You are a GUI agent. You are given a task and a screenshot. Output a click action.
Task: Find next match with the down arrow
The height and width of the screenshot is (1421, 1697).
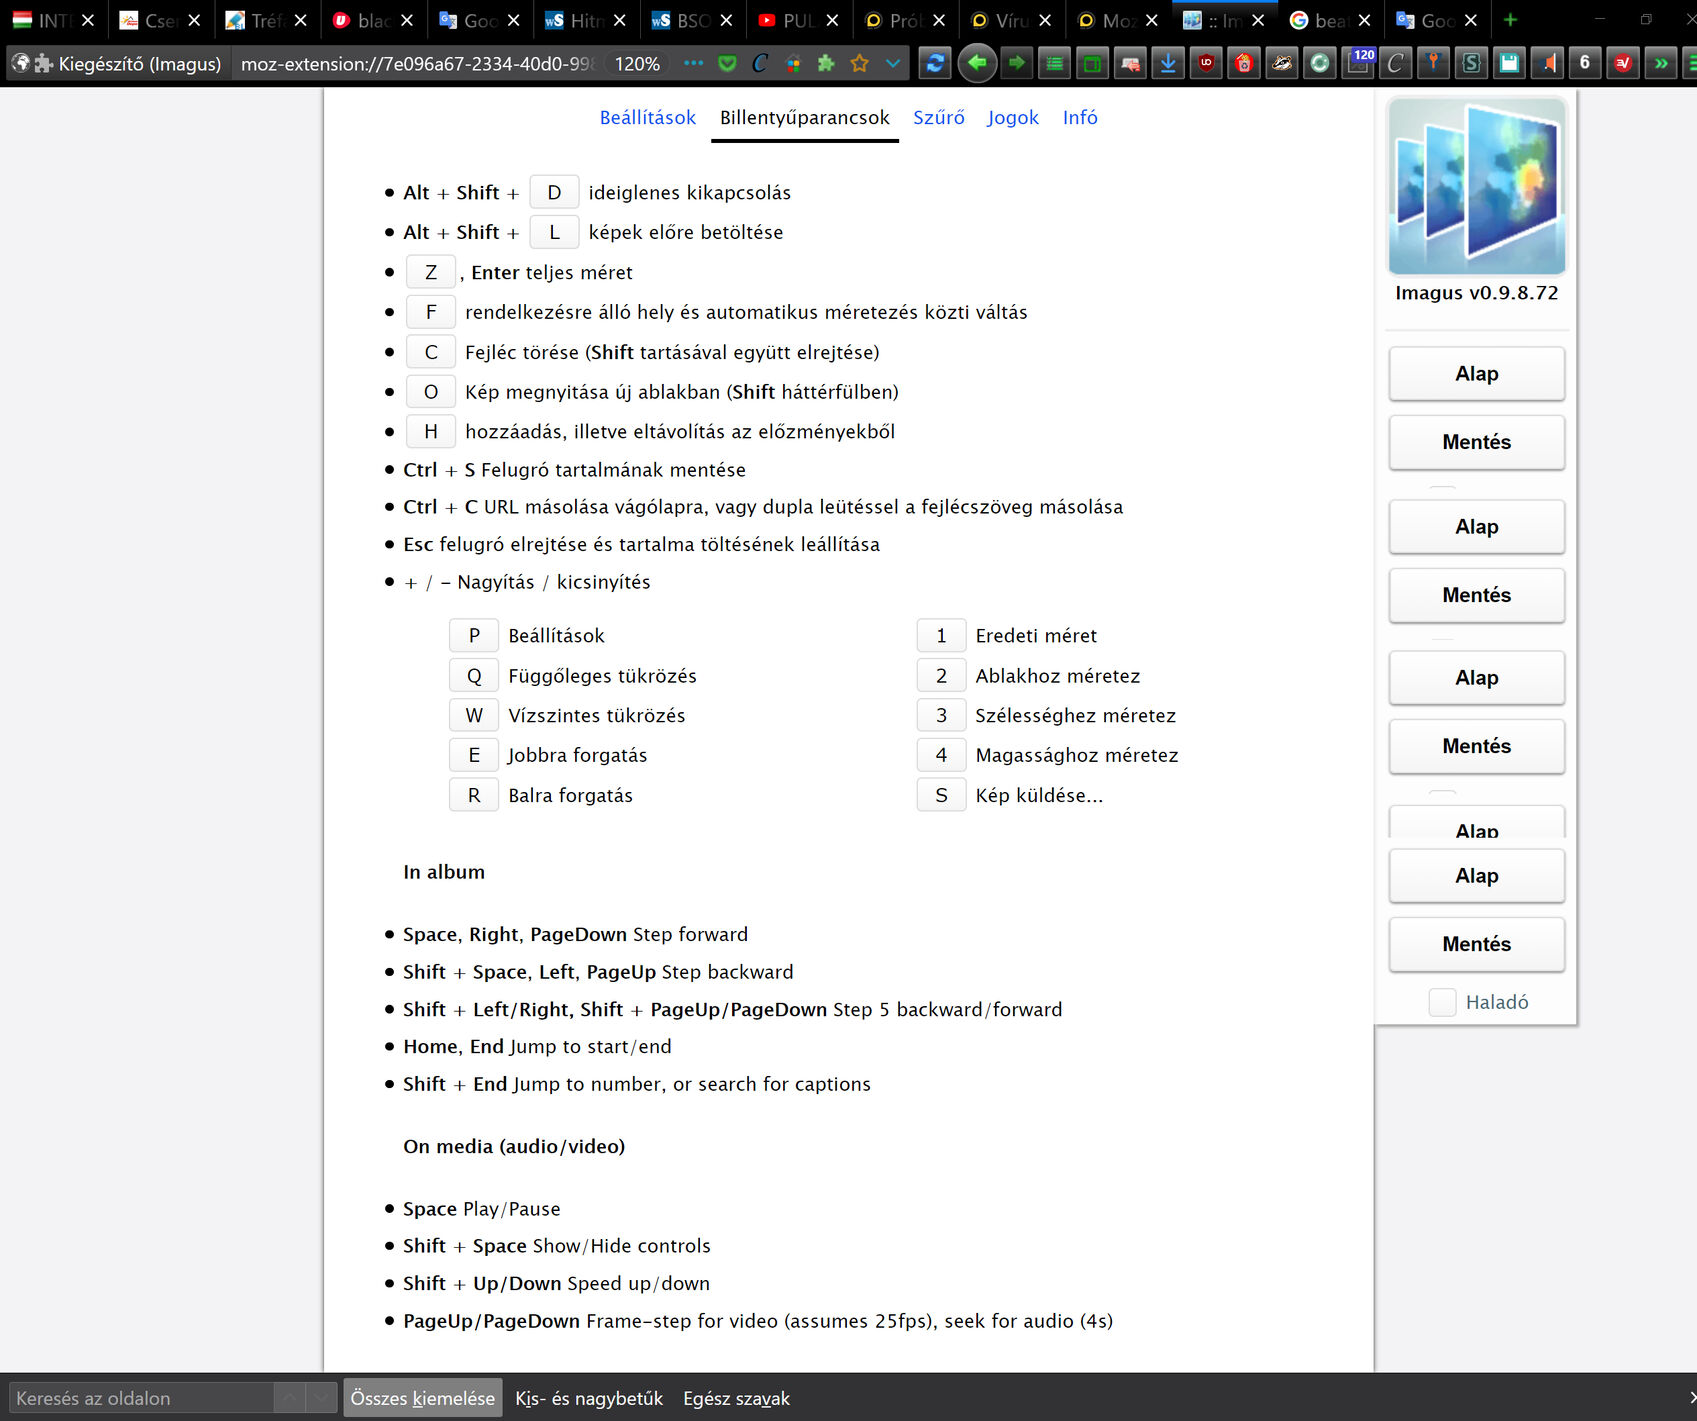pos(319,1398)
